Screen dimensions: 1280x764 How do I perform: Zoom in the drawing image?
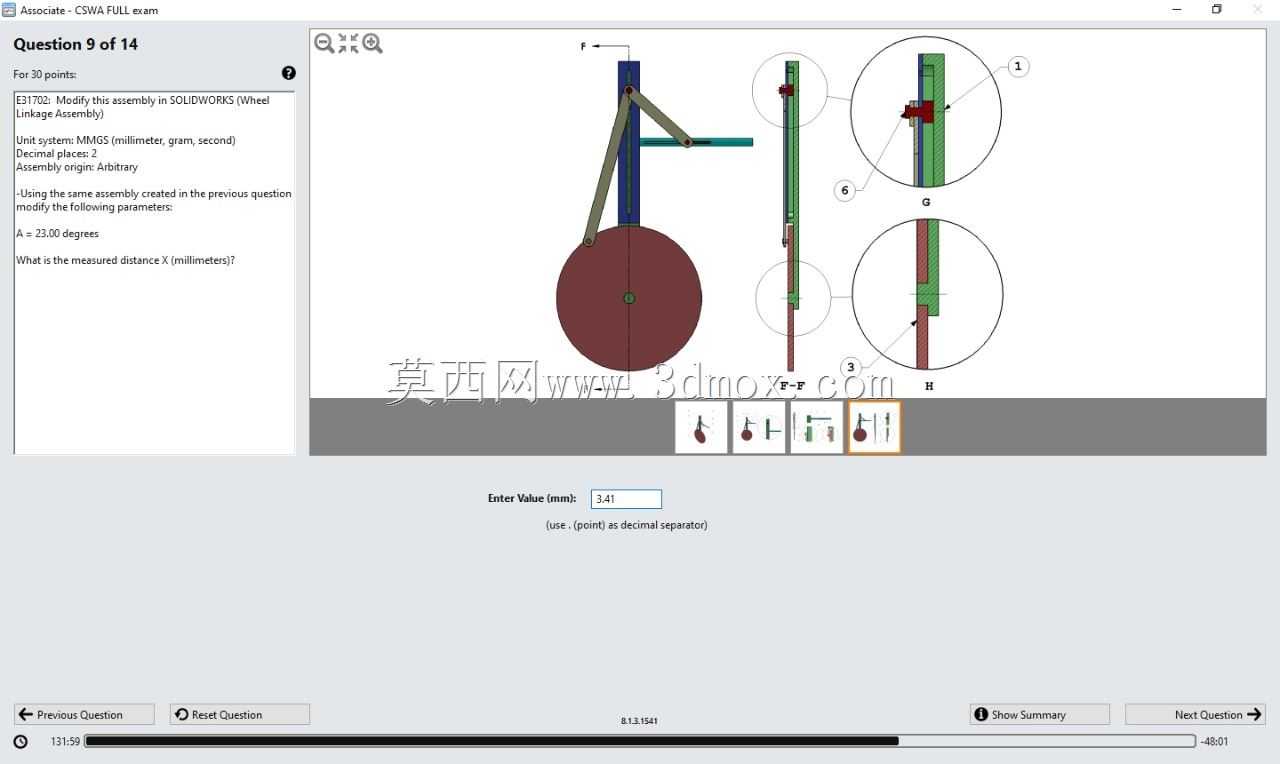click(x=372, y=43)
